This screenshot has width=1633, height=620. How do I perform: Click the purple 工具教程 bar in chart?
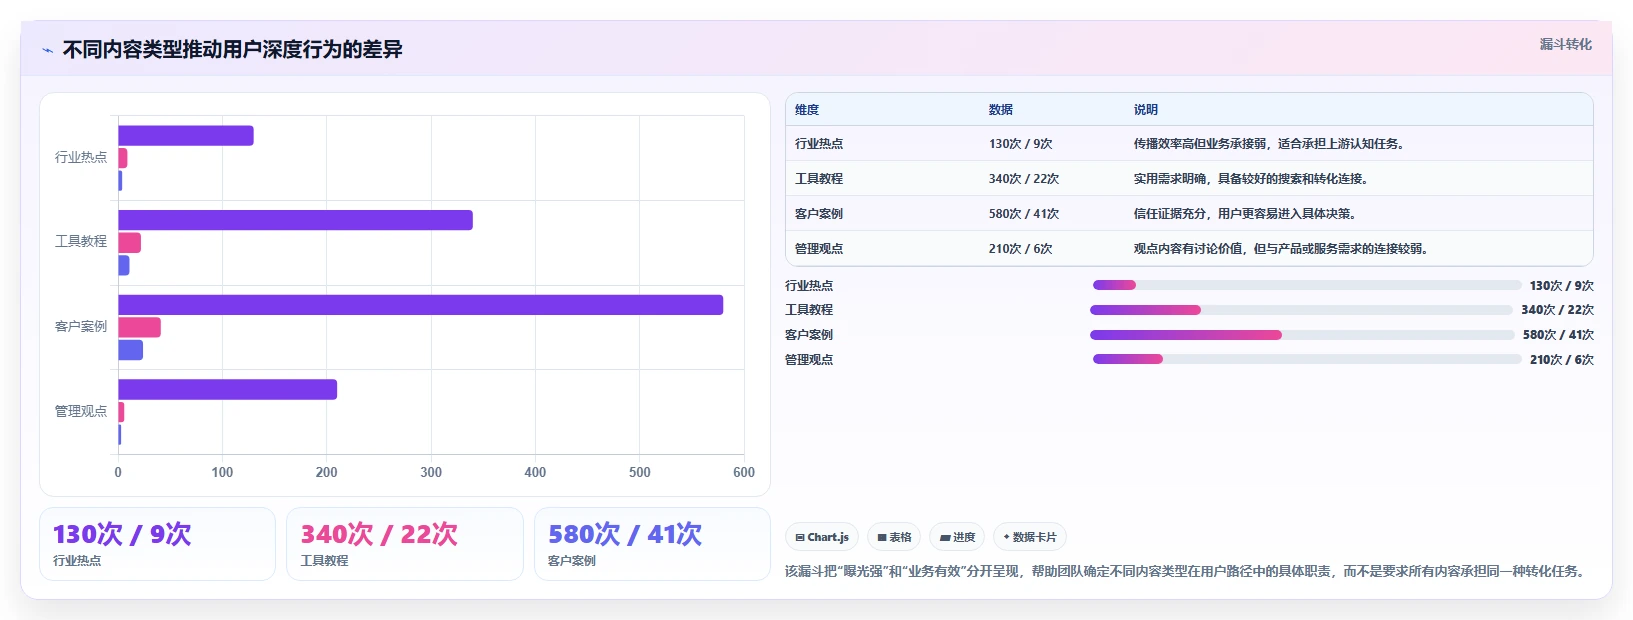point(295,220)
